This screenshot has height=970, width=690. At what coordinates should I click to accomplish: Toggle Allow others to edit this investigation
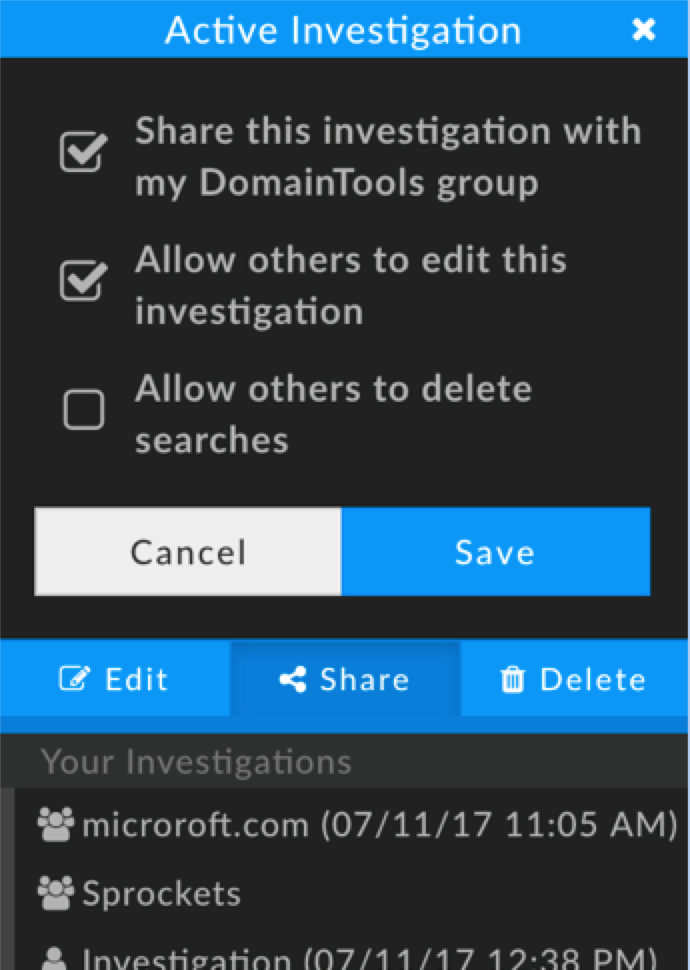point(84,281)
